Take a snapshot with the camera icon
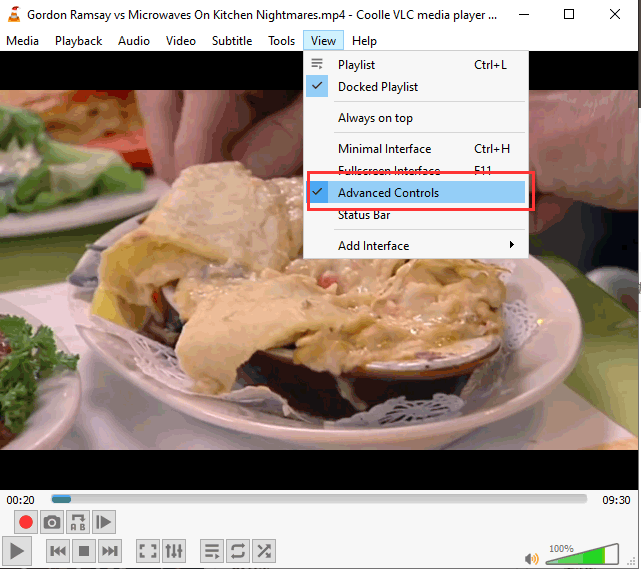Viewport: 641px width, 569px height. 52,522
